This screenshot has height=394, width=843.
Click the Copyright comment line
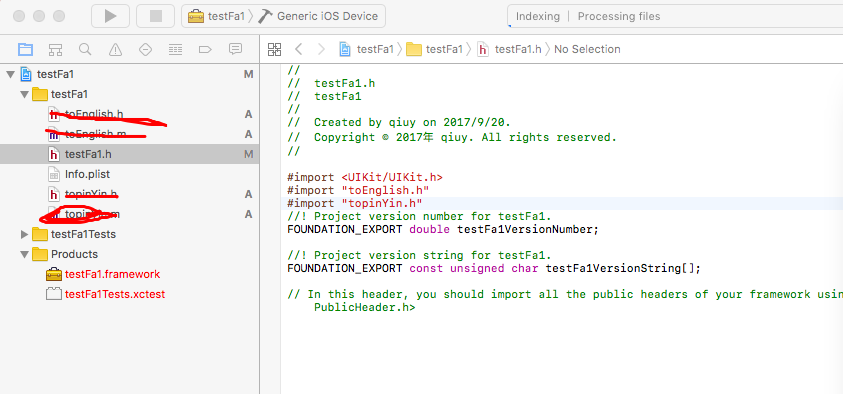tap(452, 138)
